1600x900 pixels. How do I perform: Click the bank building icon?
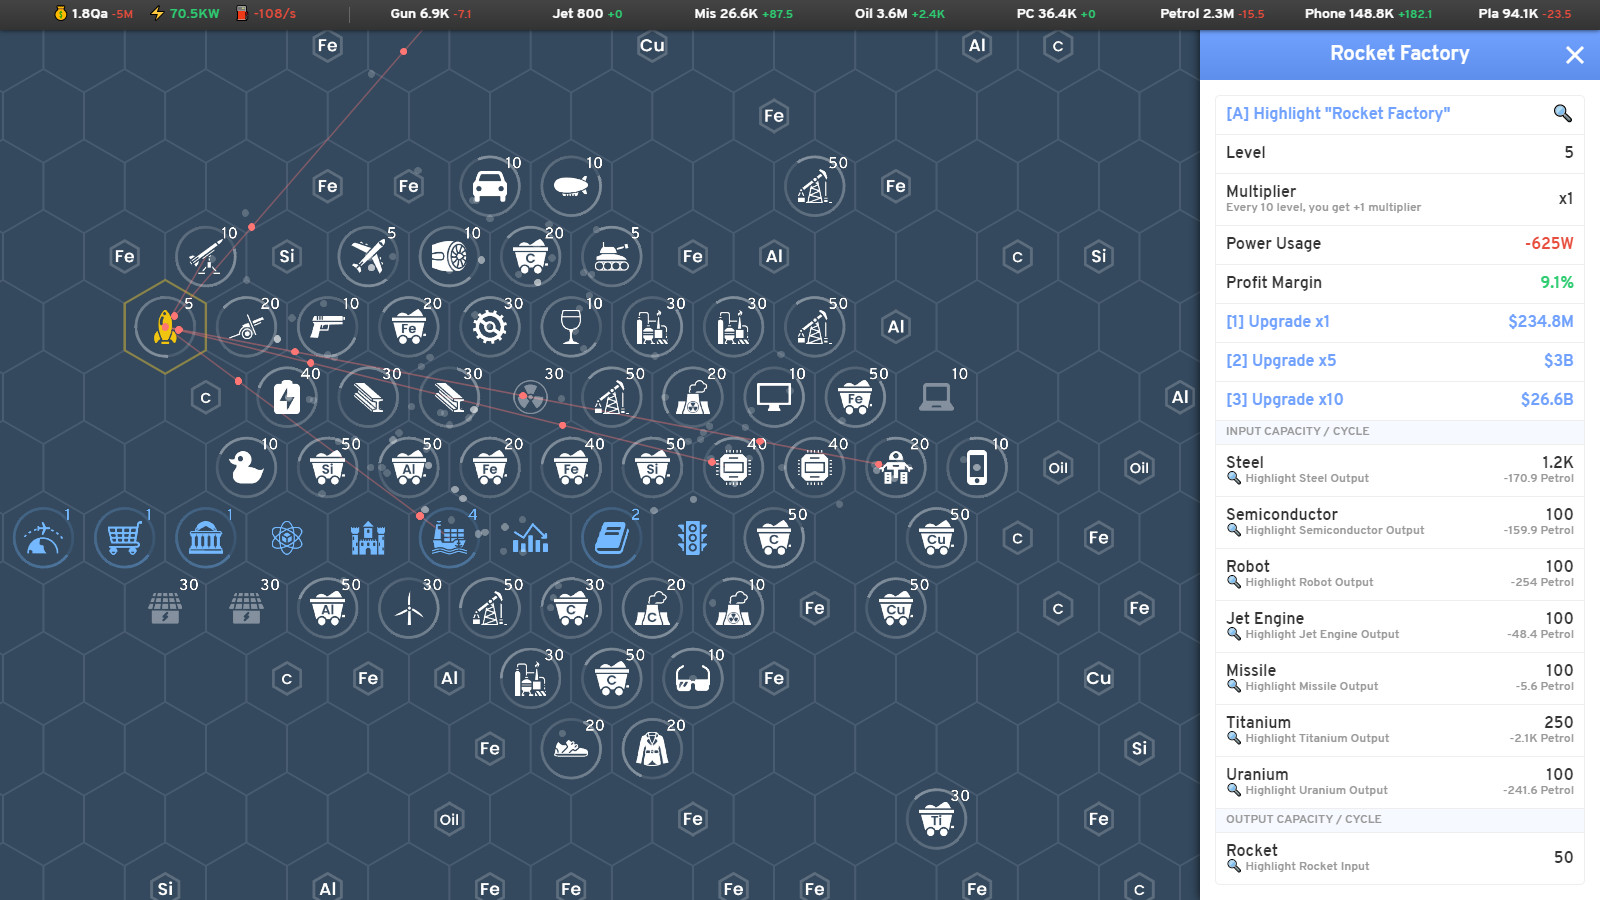[205, 538]
